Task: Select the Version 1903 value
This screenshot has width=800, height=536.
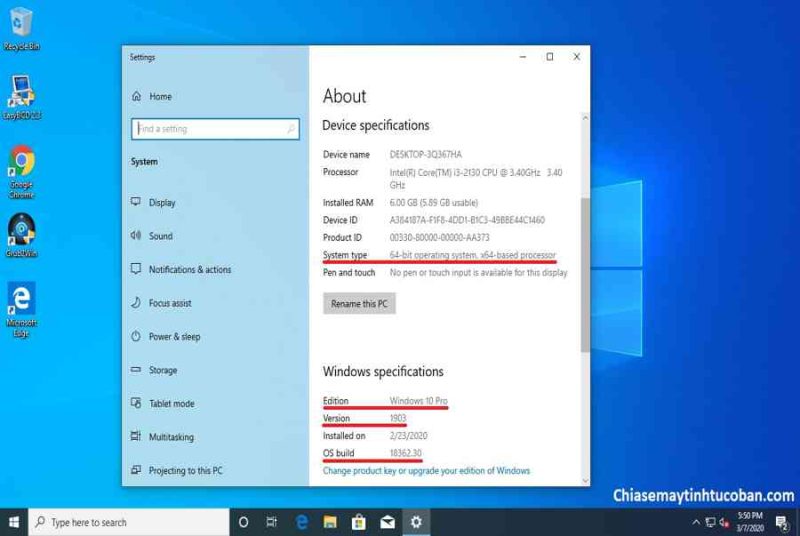Action: (x=397, y=418)
